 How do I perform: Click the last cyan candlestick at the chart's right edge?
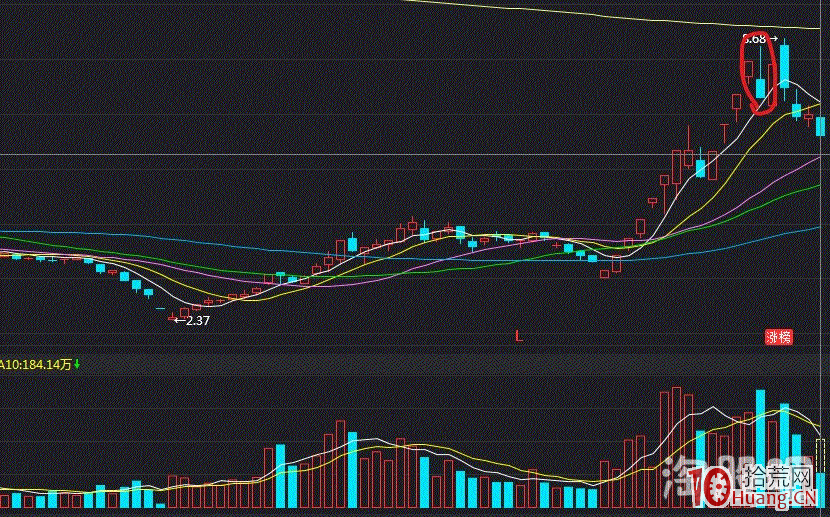point(820,126)
